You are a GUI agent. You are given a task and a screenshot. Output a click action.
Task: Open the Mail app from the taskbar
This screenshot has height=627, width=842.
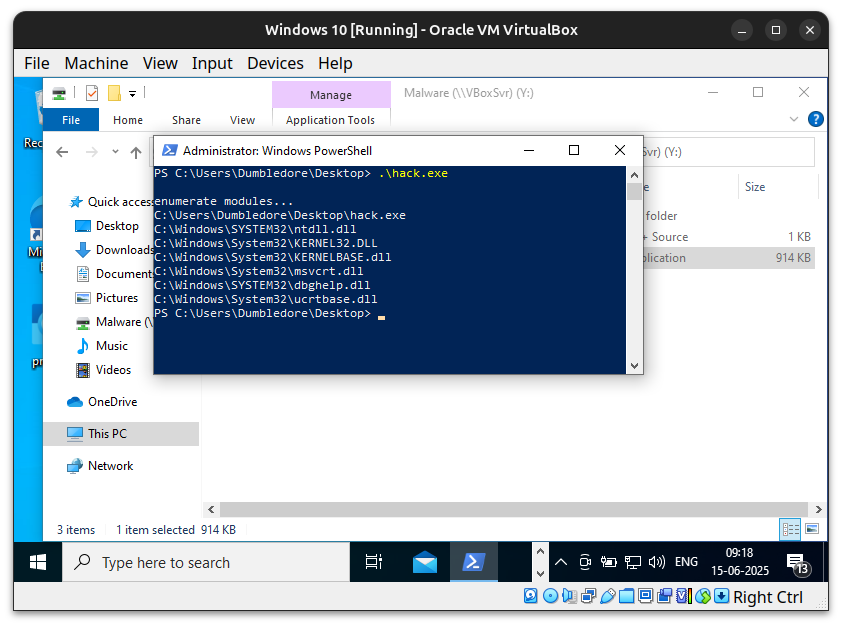point(425,562)
